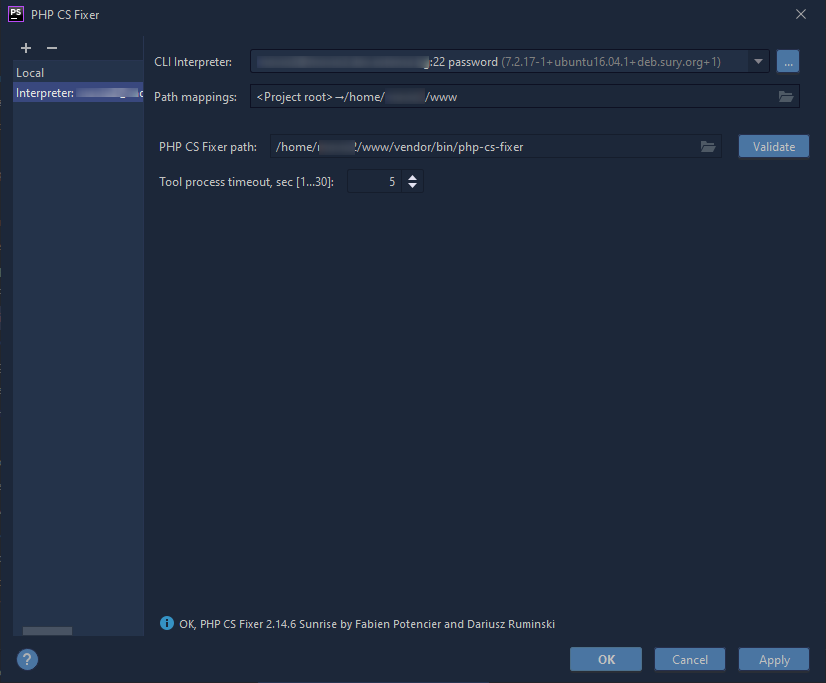Click the OK validation result message text

[367, 624]
